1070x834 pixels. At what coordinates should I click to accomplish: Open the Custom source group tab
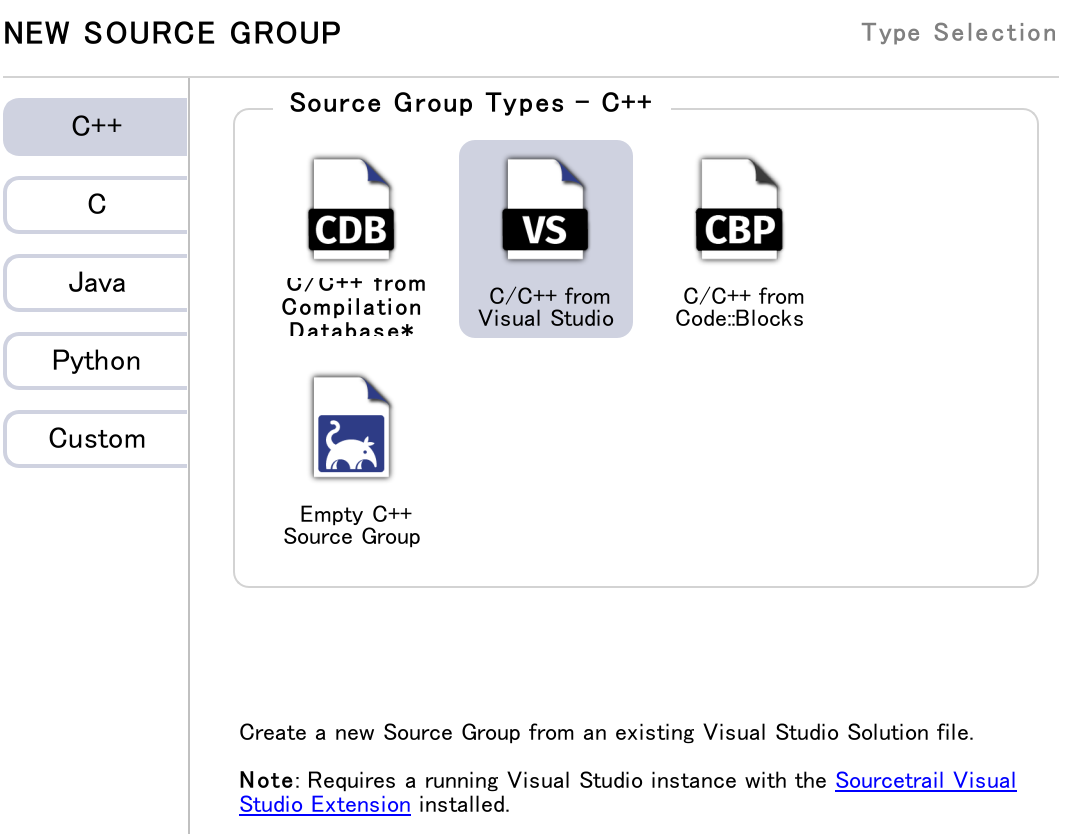click(x=96, y=438)
